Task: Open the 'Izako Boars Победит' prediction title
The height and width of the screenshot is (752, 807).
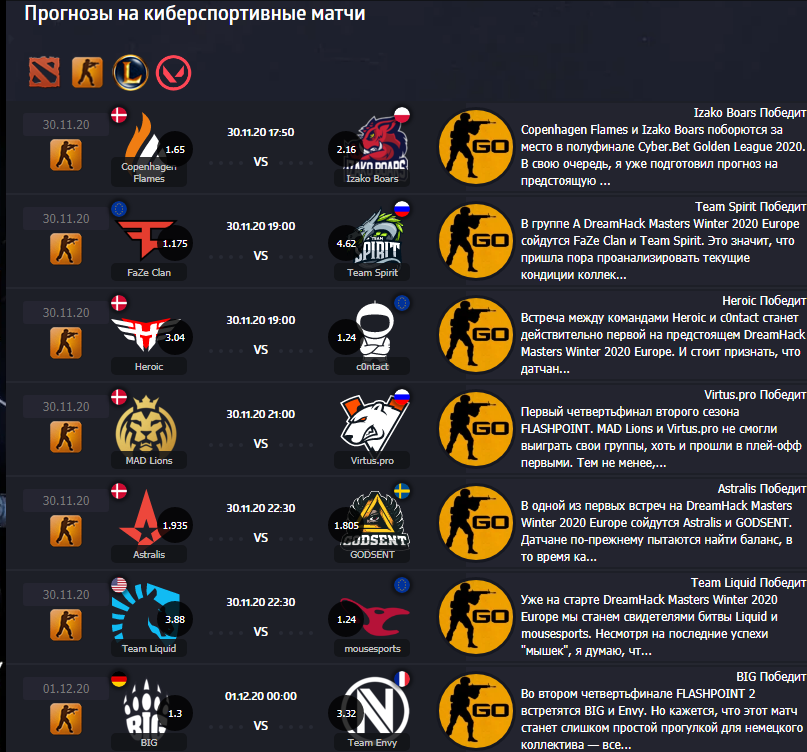Action: pos(749,113)
